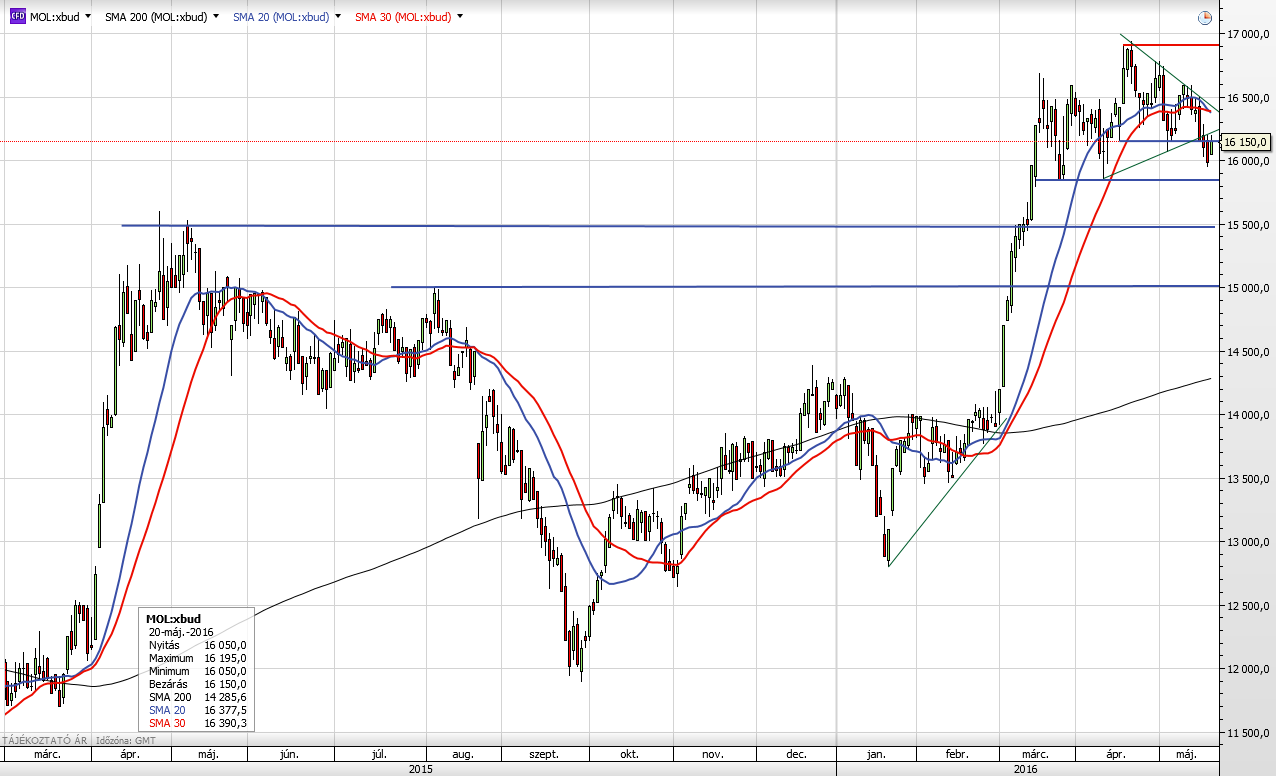Screen dimensions: 1276x776
Task: Click the SMA 20 value 16 377,5
Action: [x=226, y=709]
